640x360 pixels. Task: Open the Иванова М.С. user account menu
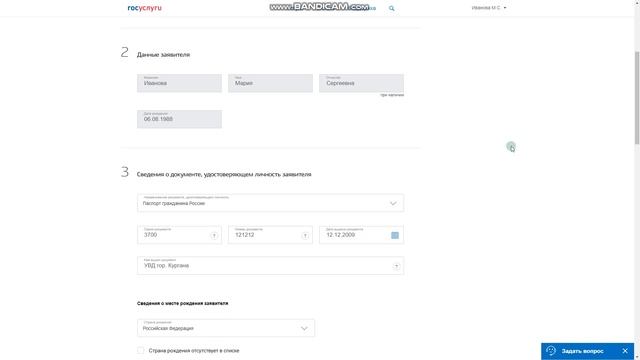(x=489, y=8)
